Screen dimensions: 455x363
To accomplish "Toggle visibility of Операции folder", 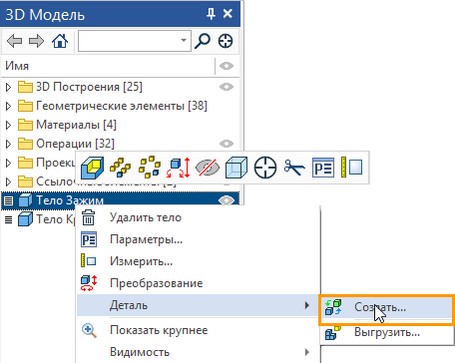I will pos(226,144).
